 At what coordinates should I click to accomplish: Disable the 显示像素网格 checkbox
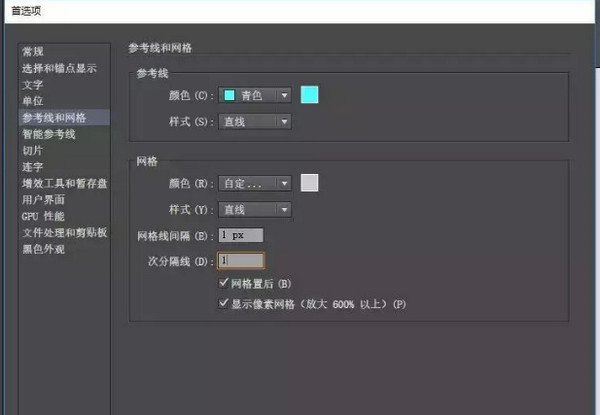[223, 303]
